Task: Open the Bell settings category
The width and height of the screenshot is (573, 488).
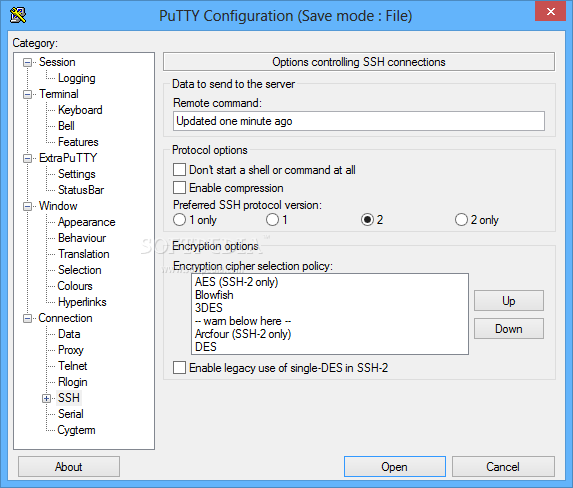Action: 66,126
